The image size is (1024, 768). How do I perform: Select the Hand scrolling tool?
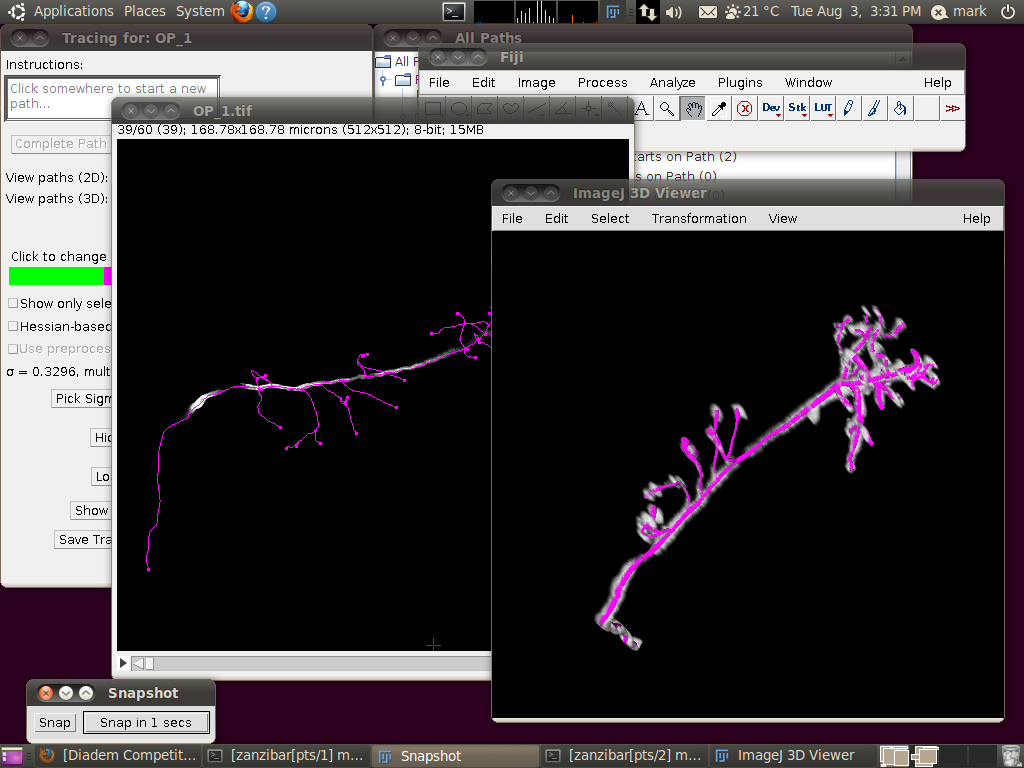pos(693,108)
